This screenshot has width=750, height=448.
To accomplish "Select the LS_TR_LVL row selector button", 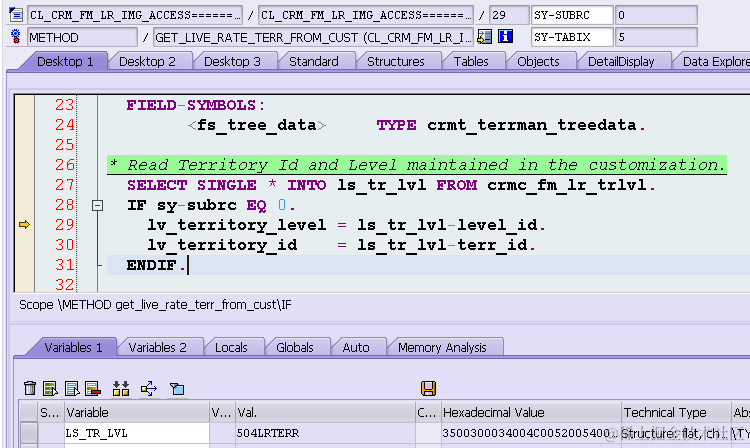I will (29, 433).
